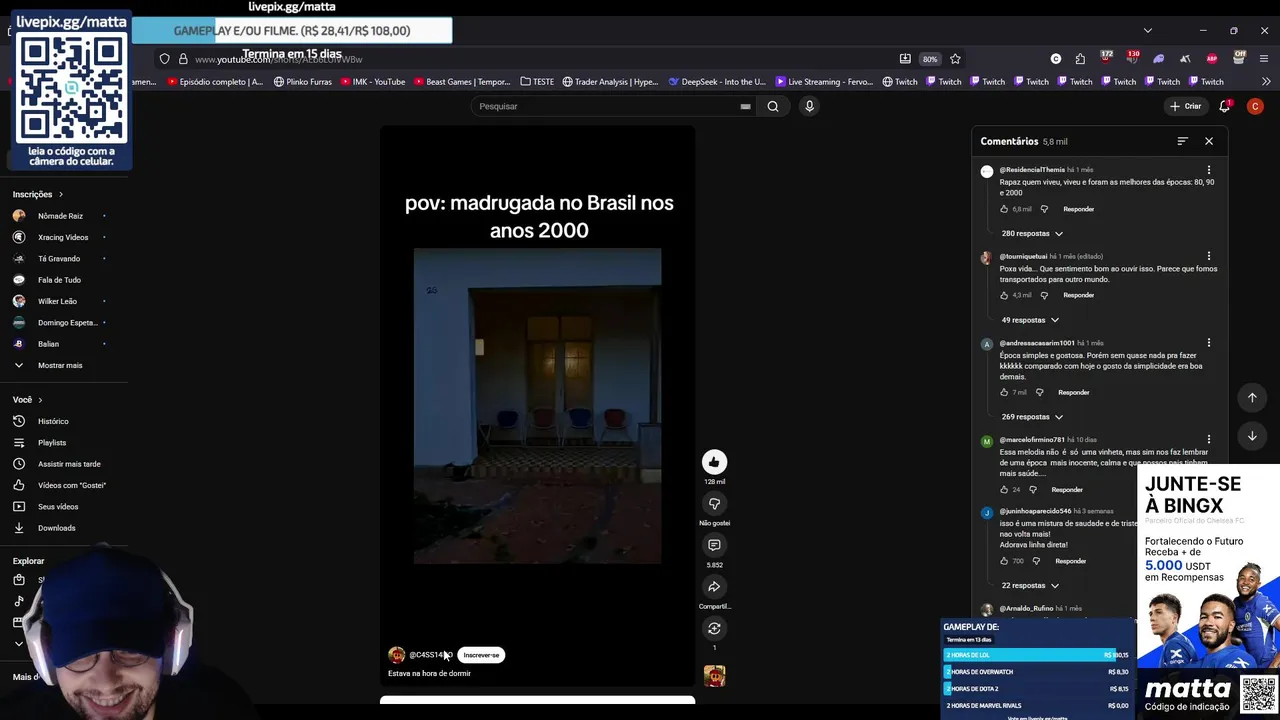Open the on-screen keyboard icon in search
The width and height of the screenshot is (1280, 720).
745,106
